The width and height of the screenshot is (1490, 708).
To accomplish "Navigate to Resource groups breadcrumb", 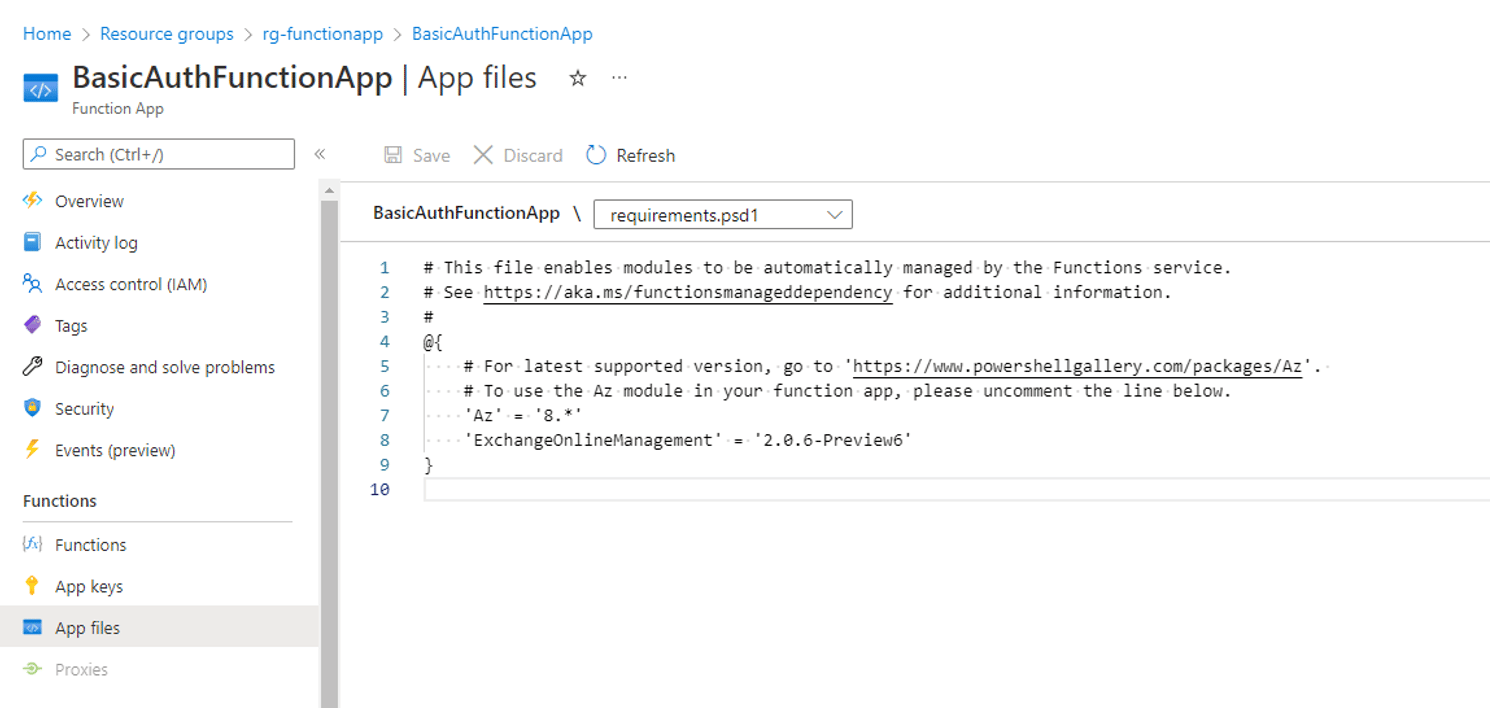I will [167, 34].
